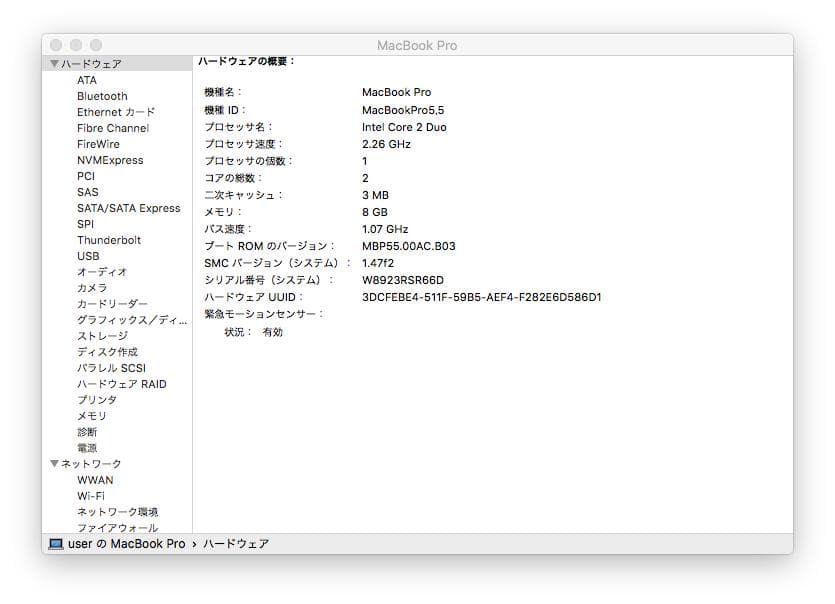Screen dimensions: 835x604
Task: Select ATA in the sidebar
Action: tap(87, 80)
